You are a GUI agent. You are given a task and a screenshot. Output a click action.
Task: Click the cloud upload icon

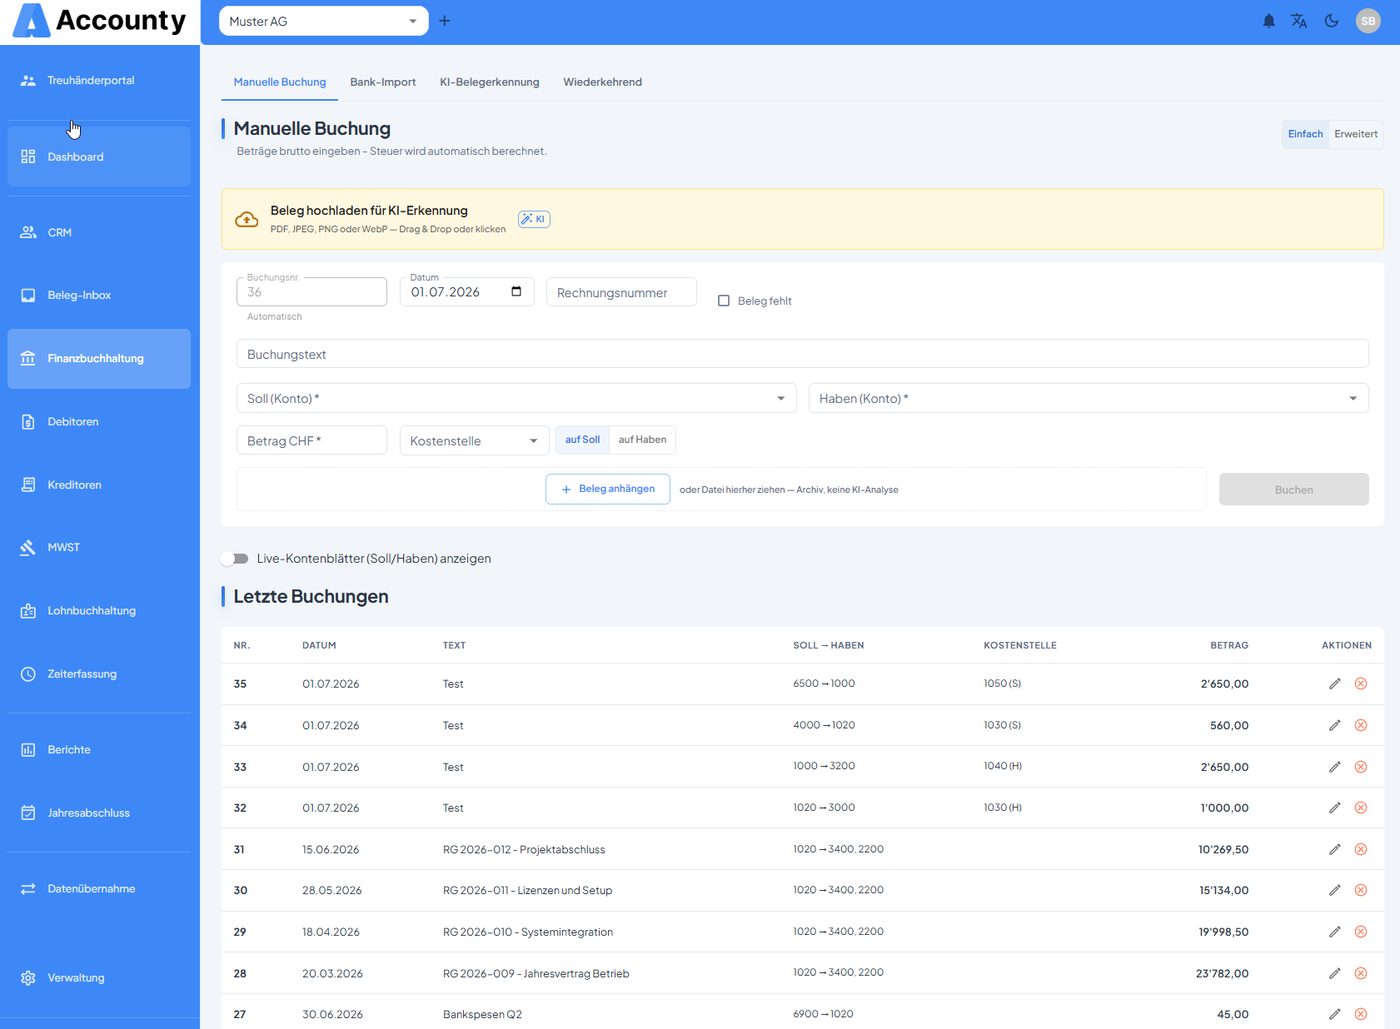(x=247, y=219)
